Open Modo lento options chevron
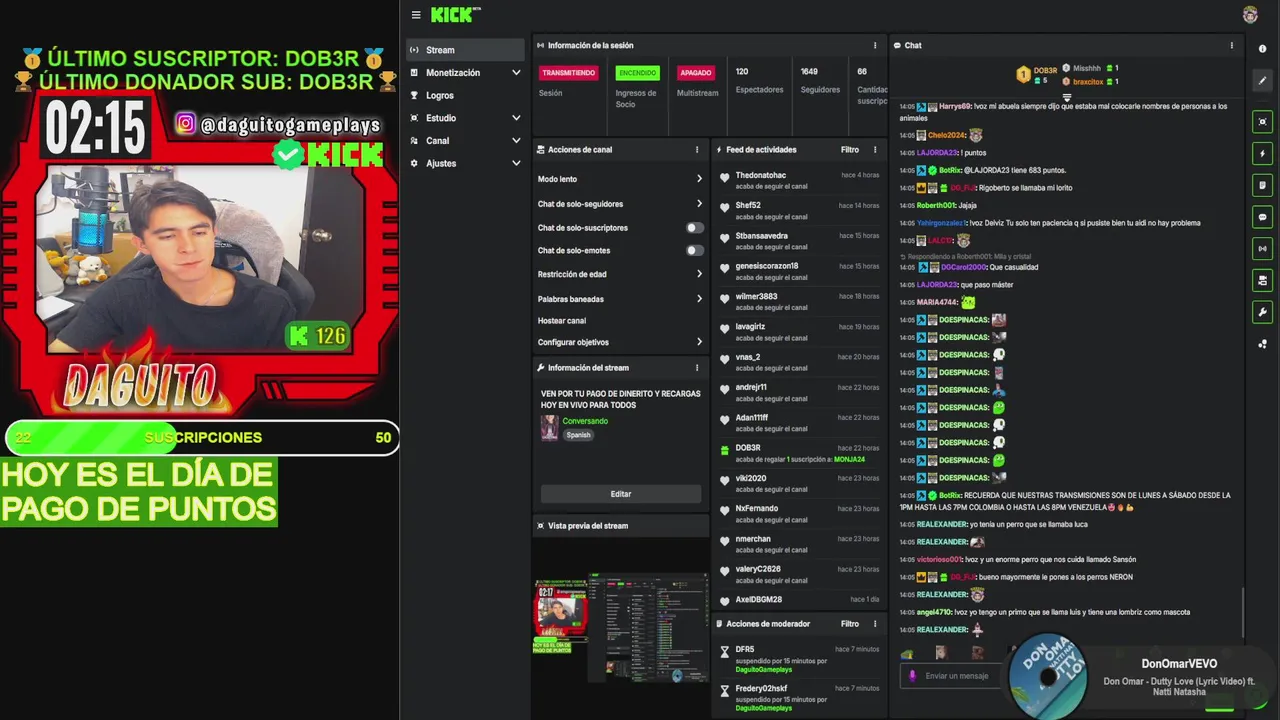1280x720 pixels. [699, 179]
